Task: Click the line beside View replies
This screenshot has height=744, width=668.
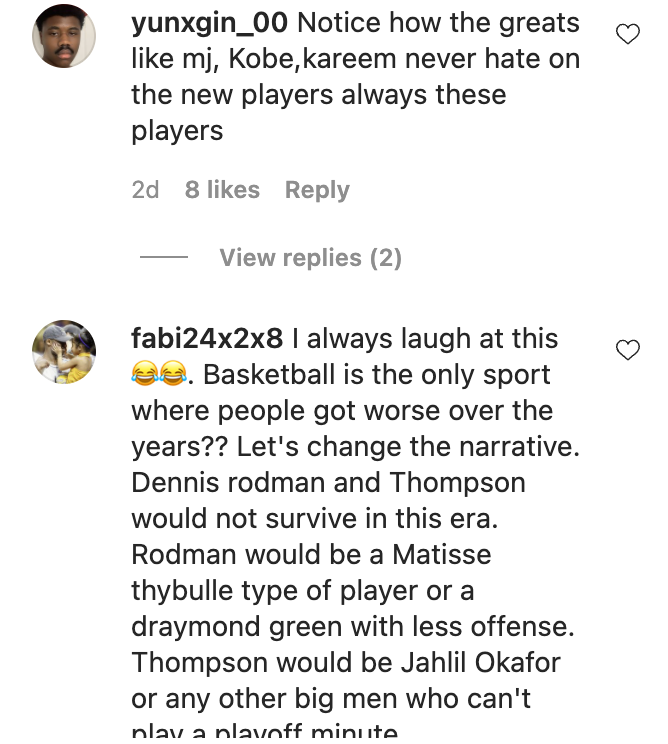Action: pyautogui.click(x=164, y=258)
